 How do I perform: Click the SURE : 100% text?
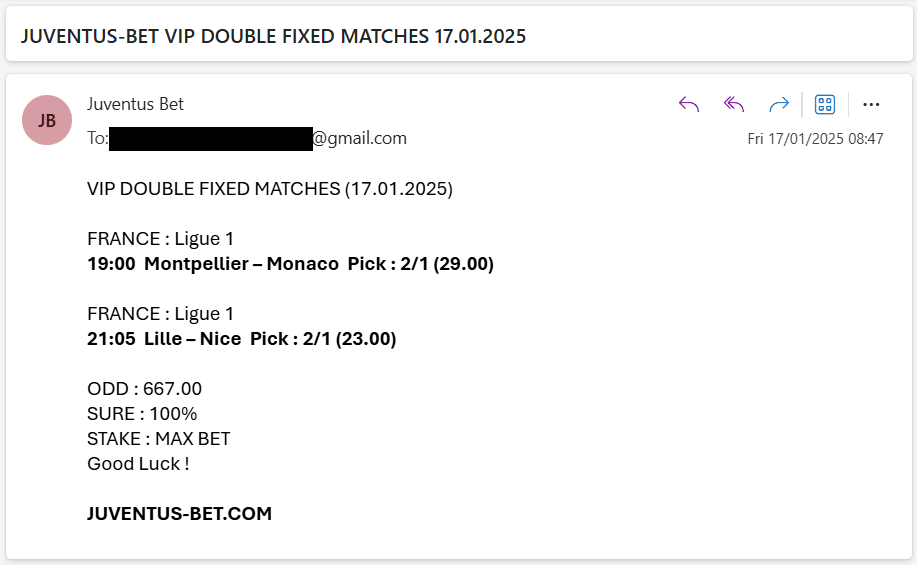point(142,414)
